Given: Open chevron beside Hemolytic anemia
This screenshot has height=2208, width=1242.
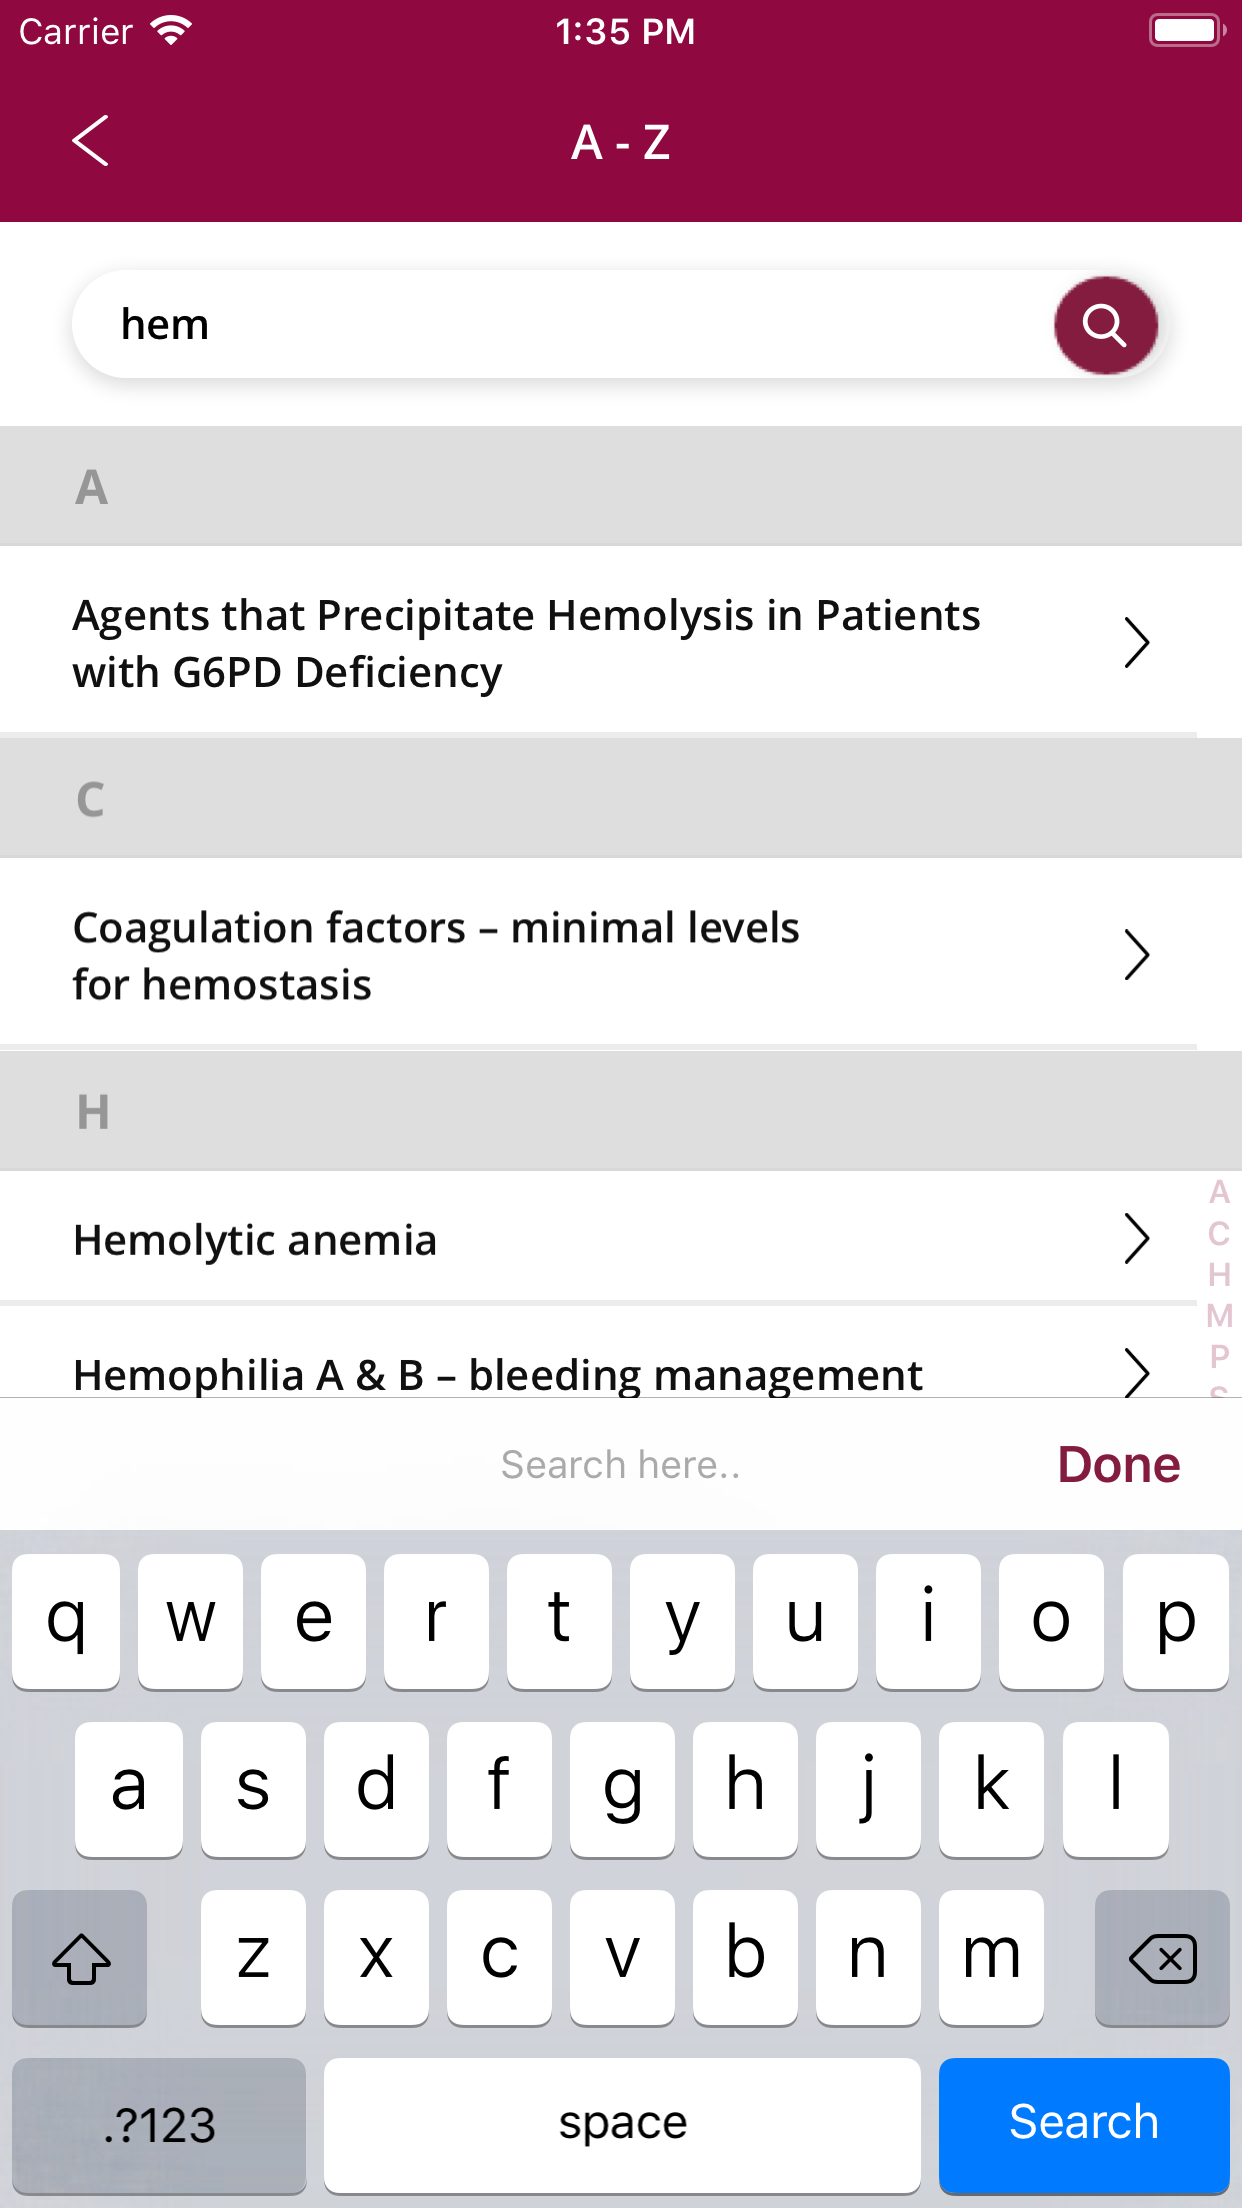Looking at the screenshot, I should tap(1136, 1239).
